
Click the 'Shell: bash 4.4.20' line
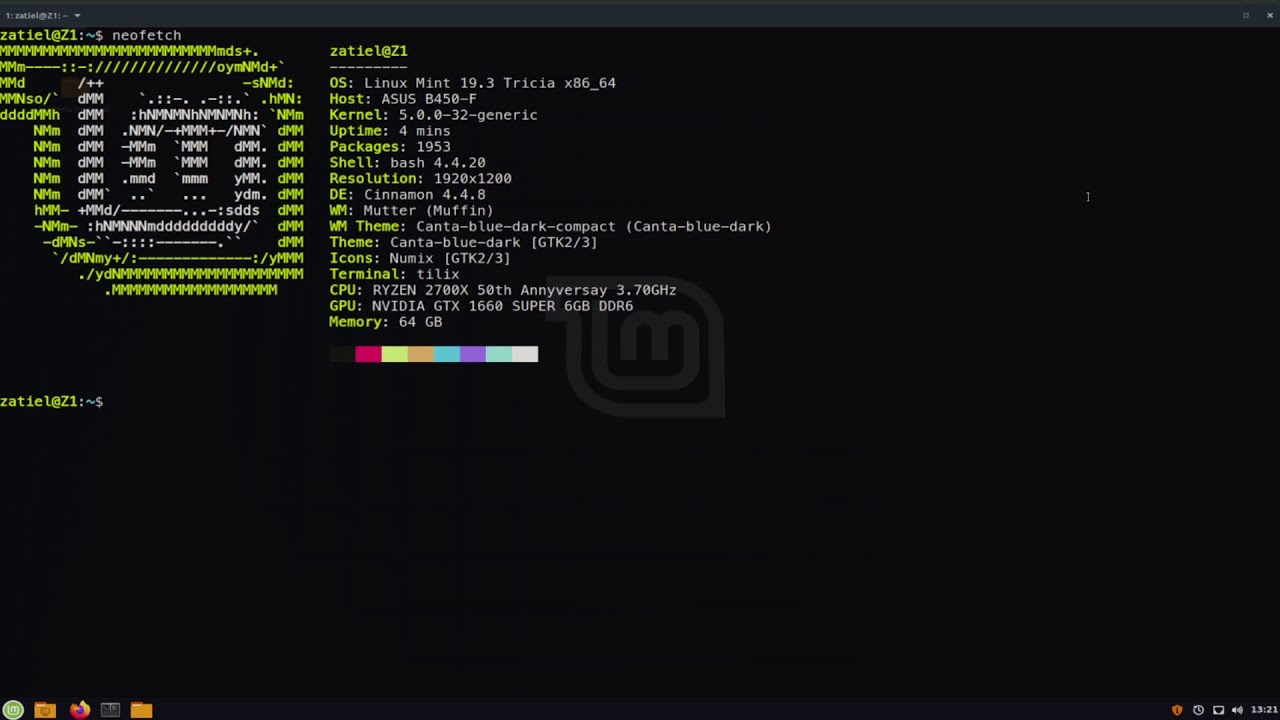407,163
